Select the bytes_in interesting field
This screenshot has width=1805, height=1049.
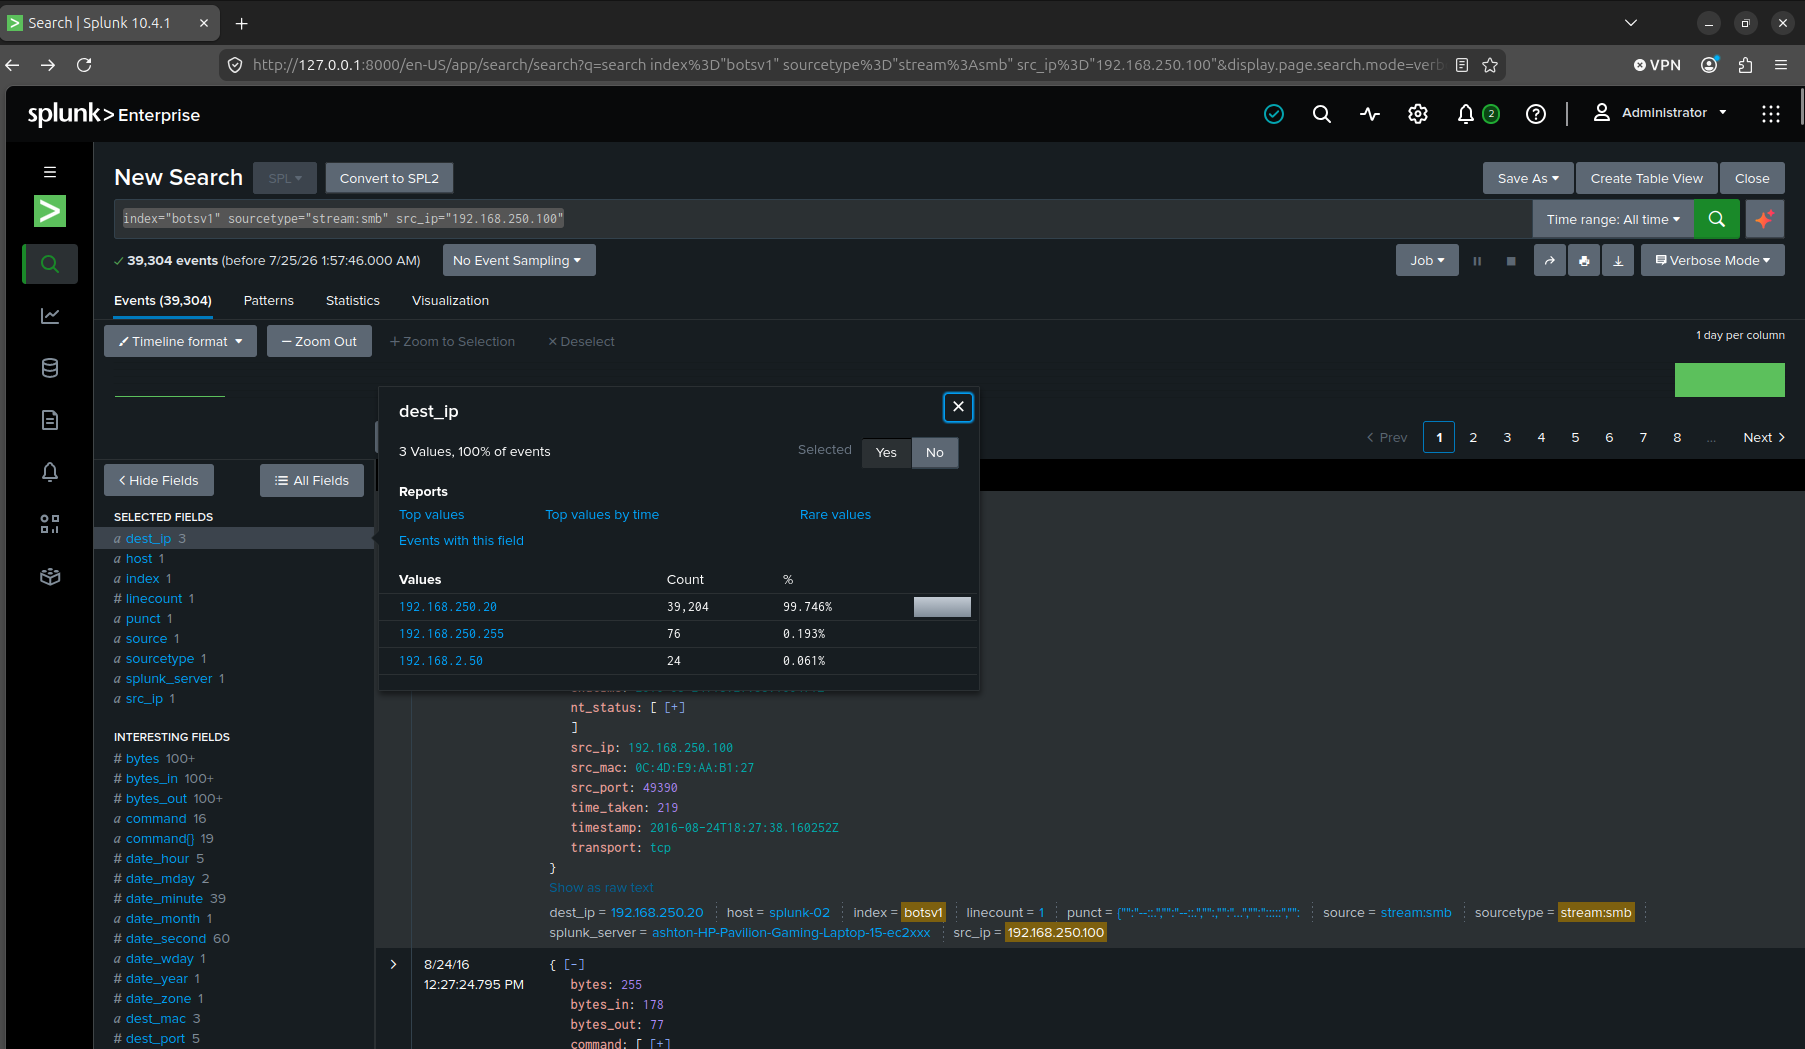click(151, 779)
